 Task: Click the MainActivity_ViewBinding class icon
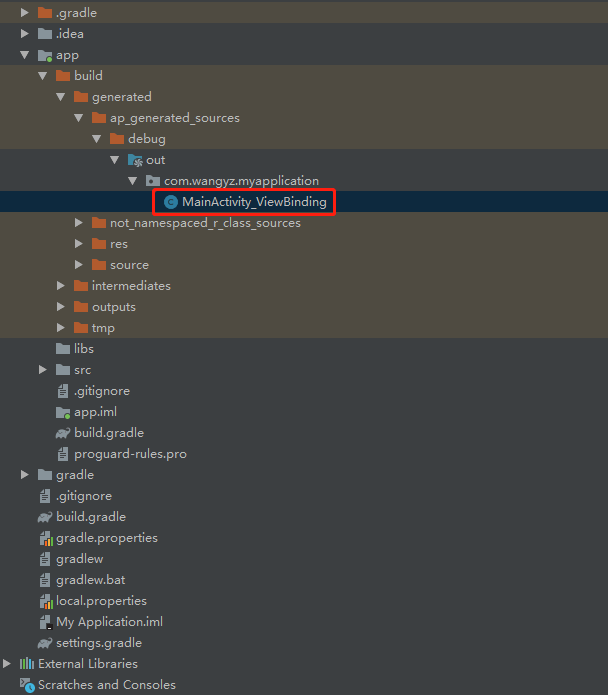point(171,202)
